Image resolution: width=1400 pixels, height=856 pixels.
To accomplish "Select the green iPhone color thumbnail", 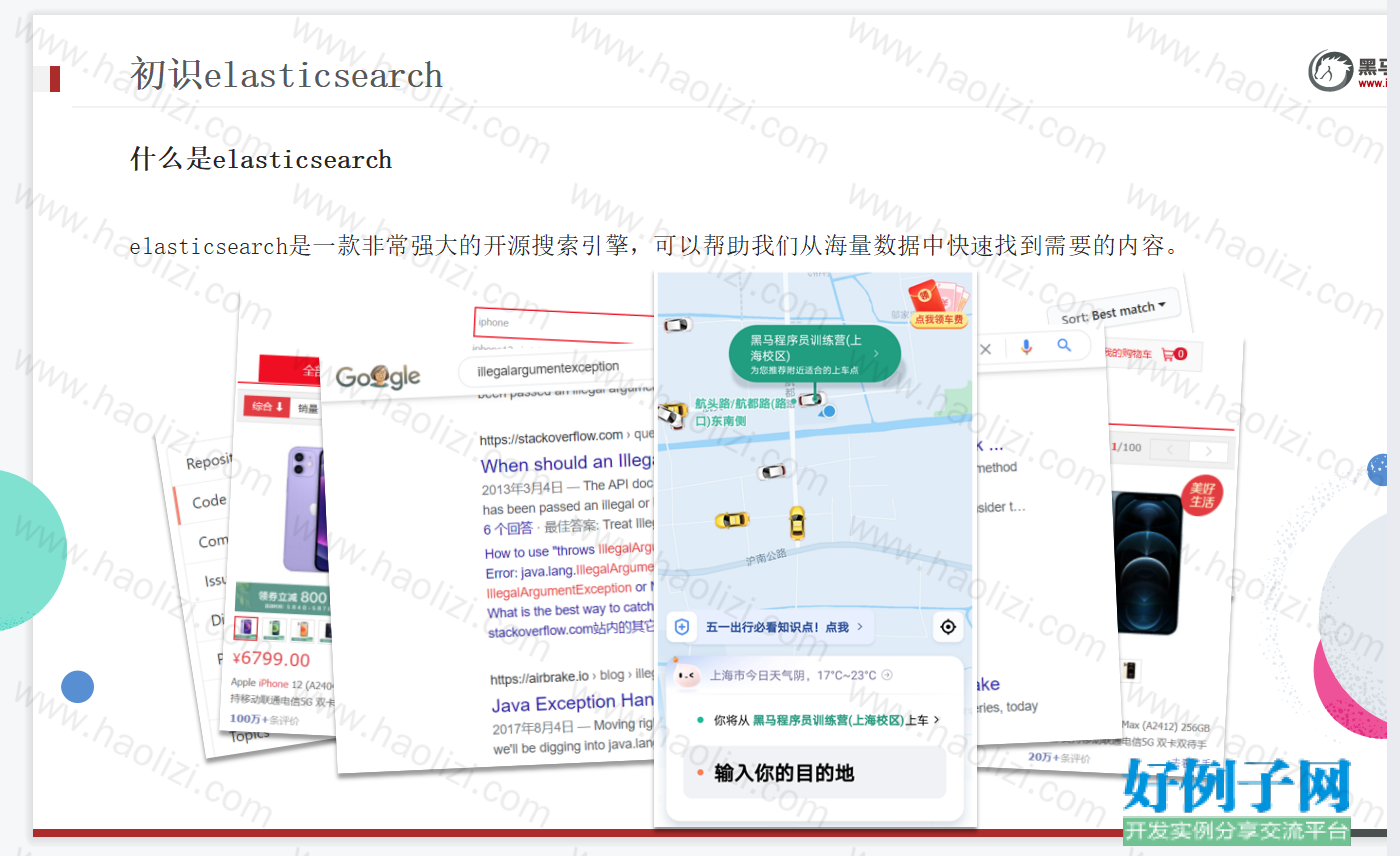I will (275, 630).
